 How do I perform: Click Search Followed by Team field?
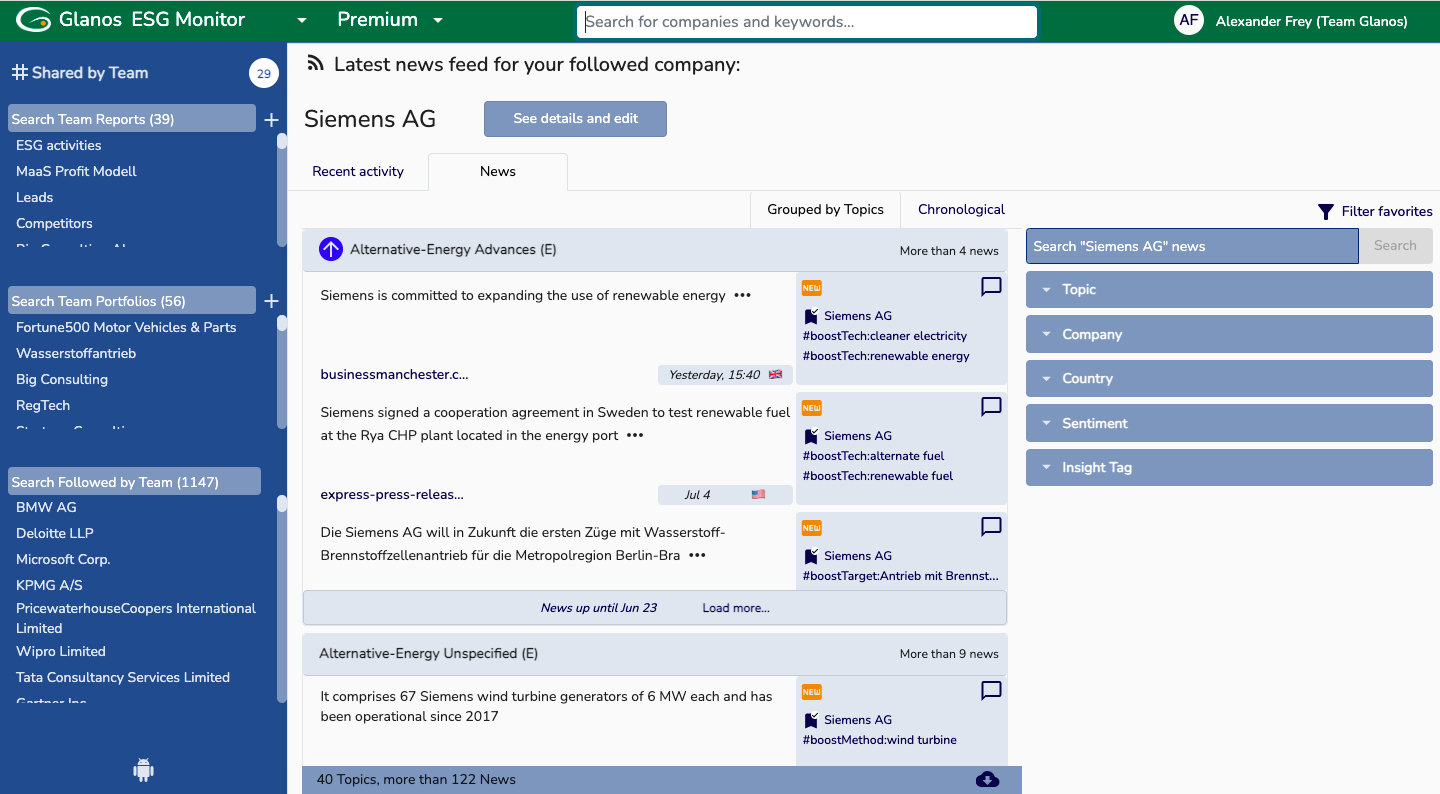point(134,482)
